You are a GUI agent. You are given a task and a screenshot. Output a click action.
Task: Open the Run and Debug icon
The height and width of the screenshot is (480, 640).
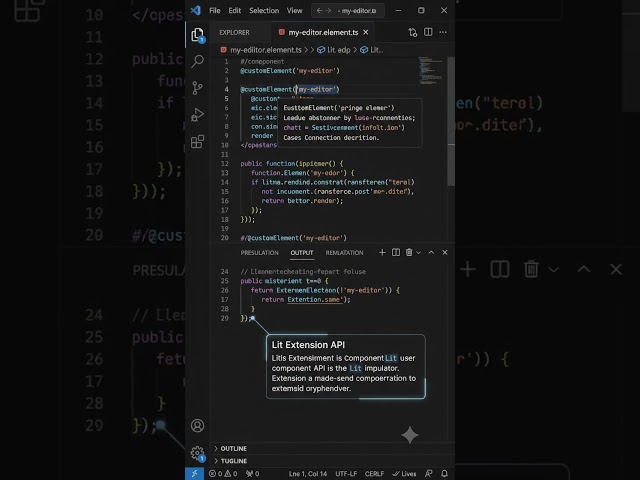pyautogui.click(x=198, y=115)
